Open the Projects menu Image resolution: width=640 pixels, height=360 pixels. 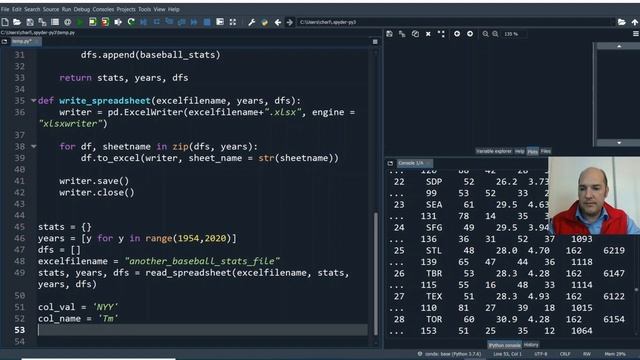click(126, 9)
